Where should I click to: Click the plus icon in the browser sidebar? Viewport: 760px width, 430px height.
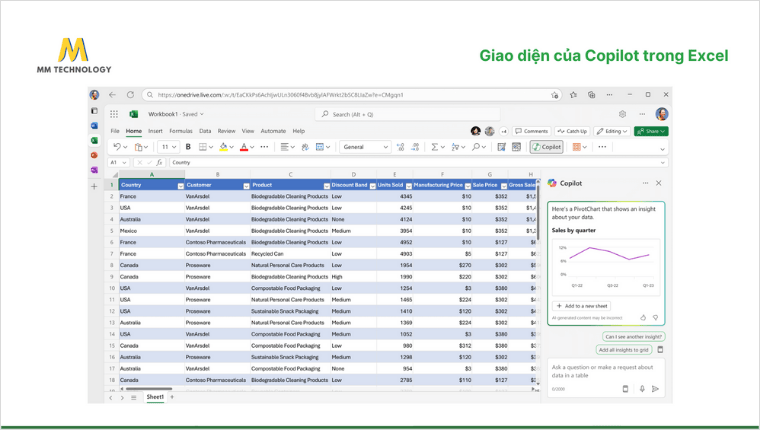coord(94,186)
